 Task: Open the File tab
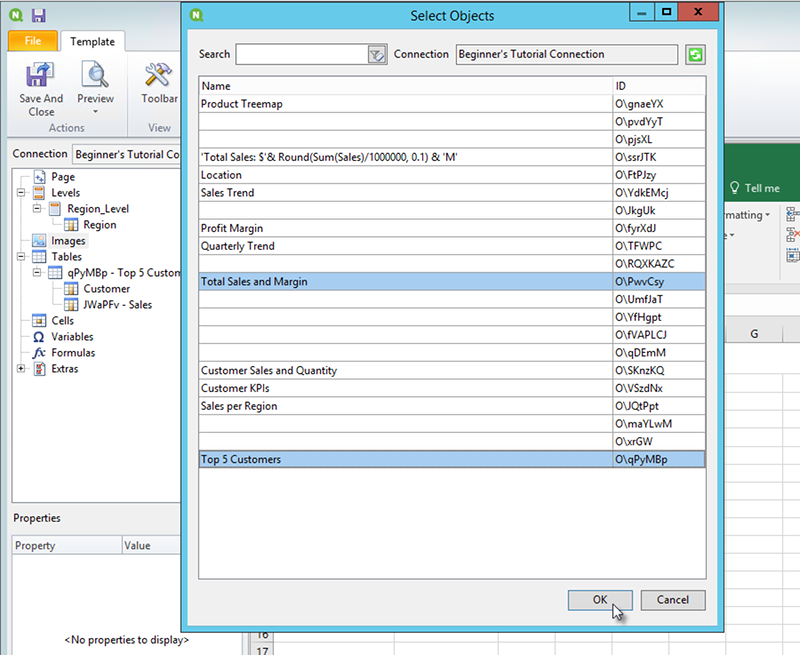tap(33, 42)
